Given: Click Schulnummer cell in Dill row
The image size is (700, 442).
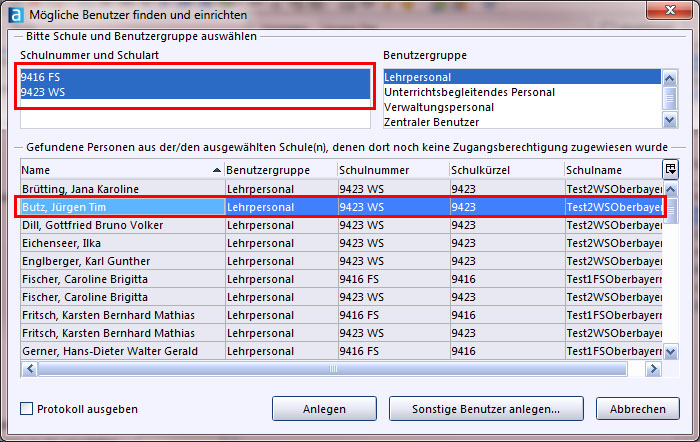Looking at the screenshot, I should [393, 225].
